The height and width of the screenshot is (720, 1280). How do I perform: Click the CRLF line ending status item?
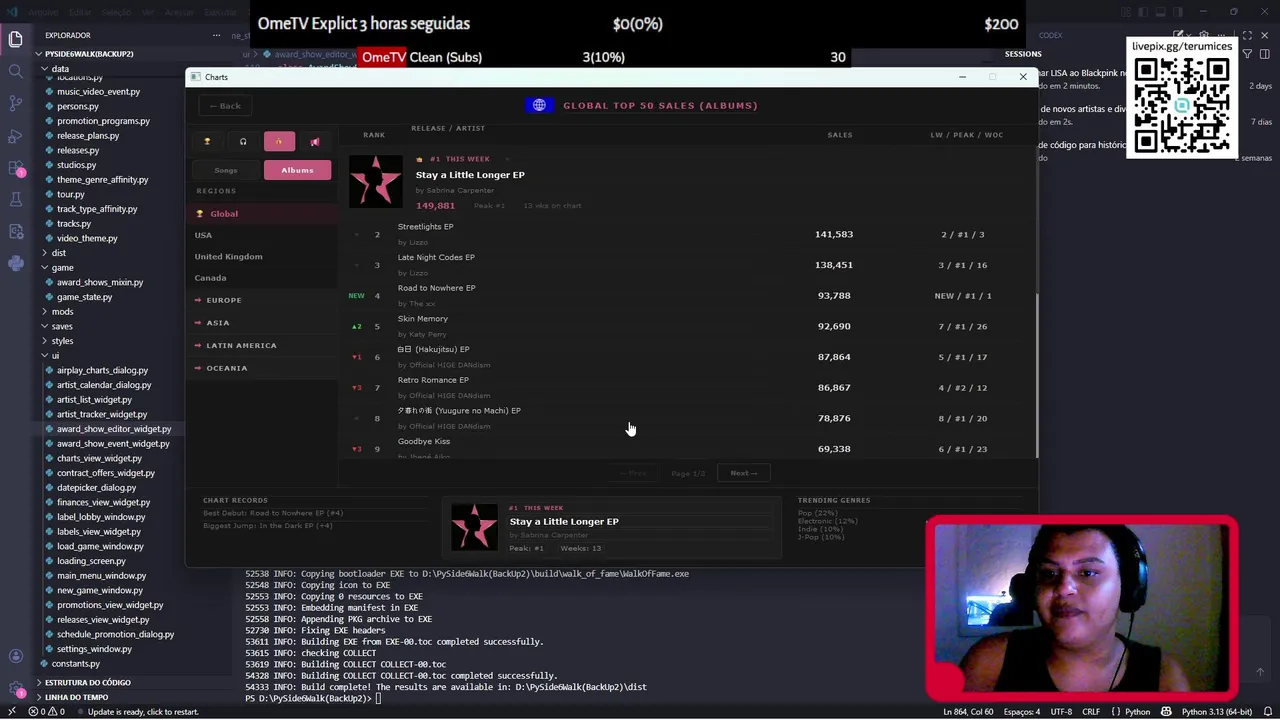point(1093,712)
